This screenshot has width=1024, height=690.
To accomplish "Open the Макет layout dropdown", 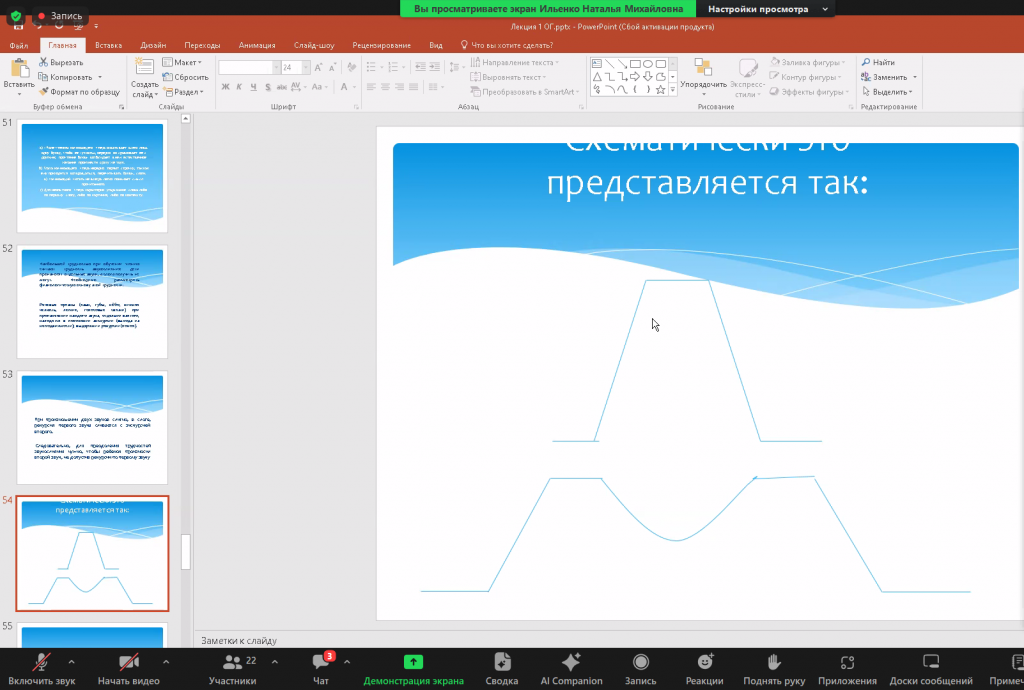I will pyautogui.click(x=182, y=62).
